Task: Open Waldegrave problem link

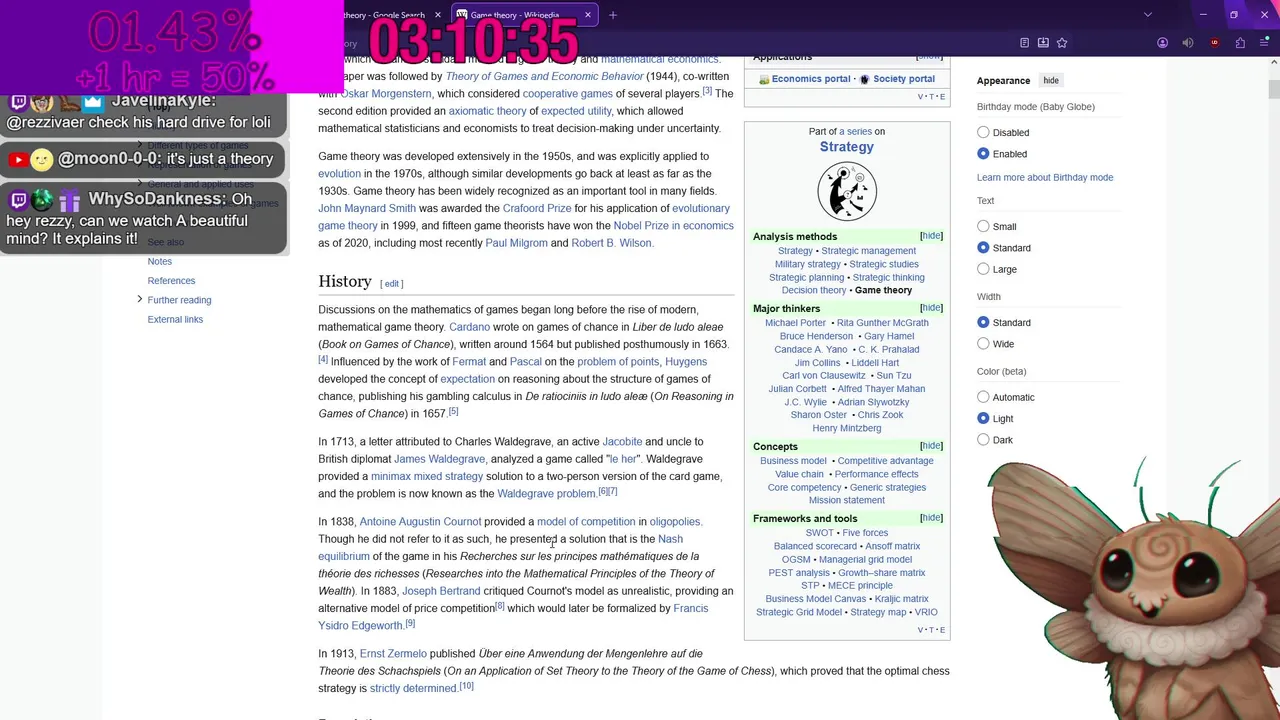Action: coord(547,494)
